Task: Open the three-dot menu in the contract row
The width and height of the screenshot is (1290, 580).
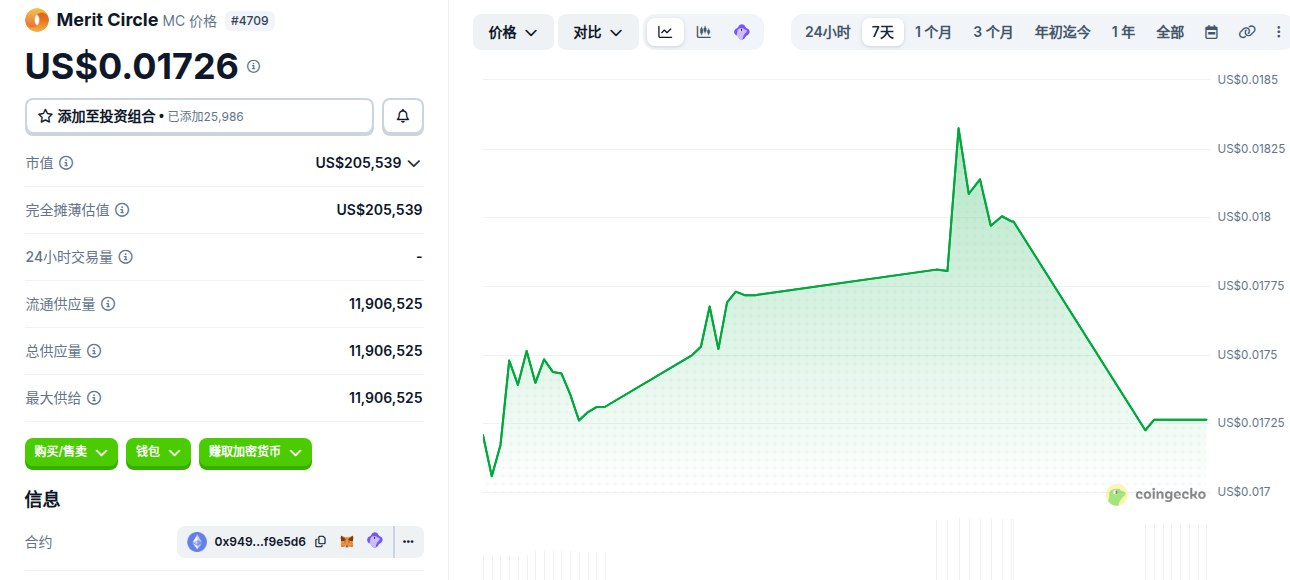Action: point(408,542)
